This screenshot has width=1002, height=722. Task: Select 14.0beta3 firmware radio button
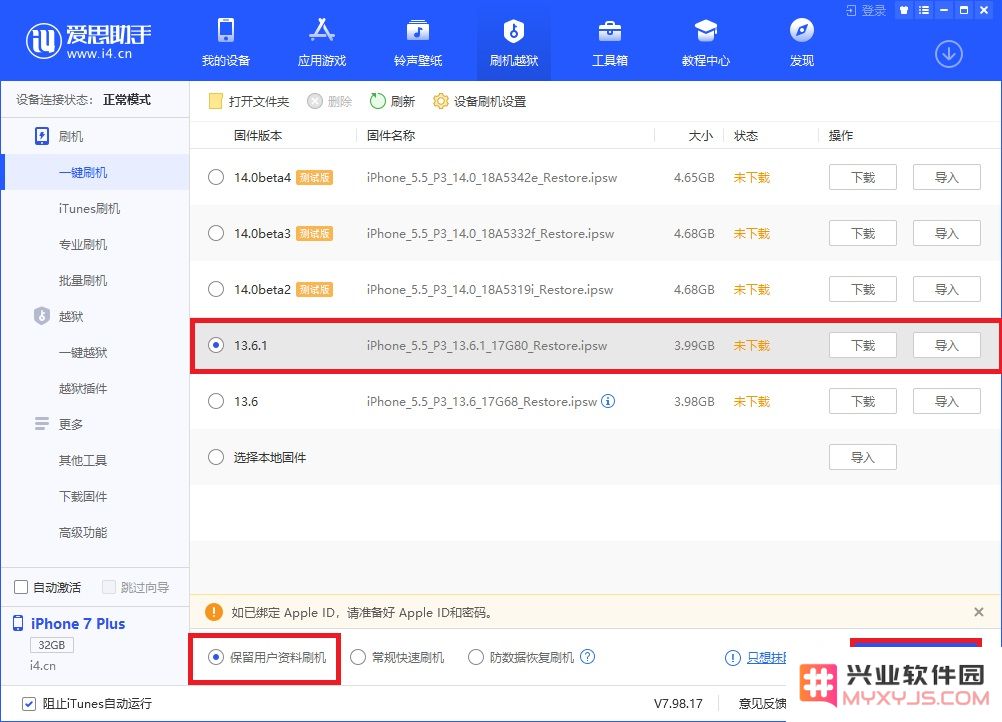(x=216, y=233)
